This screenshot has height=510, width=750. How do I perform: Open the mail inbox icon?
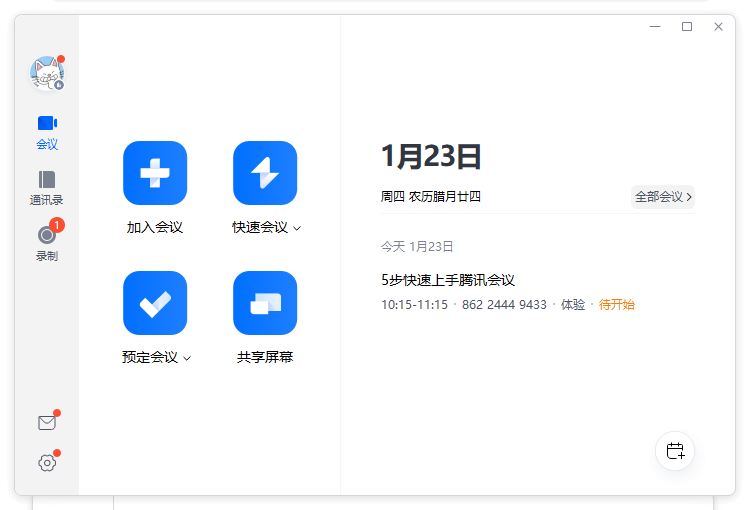pos(47,422)
